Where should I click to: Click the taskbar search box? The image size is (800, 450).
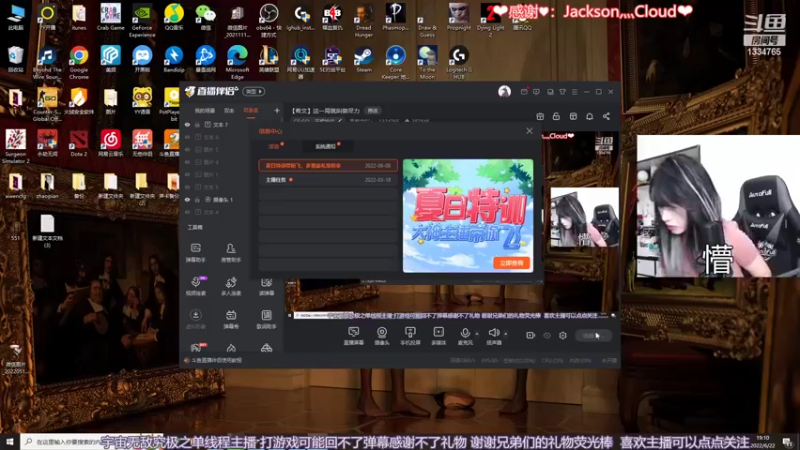[x=61, y=442]
